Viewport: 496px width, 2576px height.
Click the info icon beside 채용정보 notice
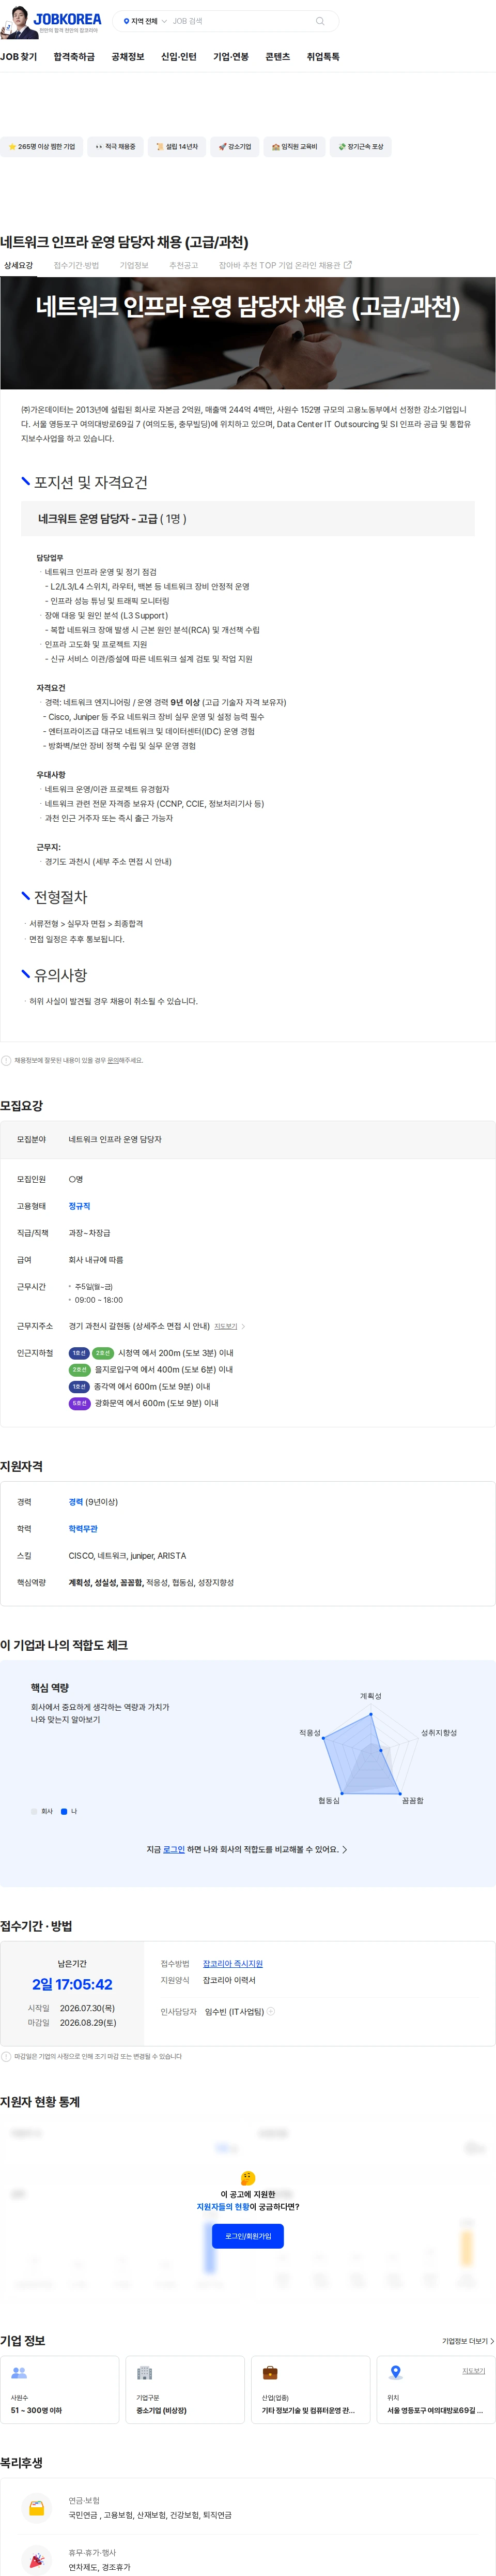point(6,1060)
